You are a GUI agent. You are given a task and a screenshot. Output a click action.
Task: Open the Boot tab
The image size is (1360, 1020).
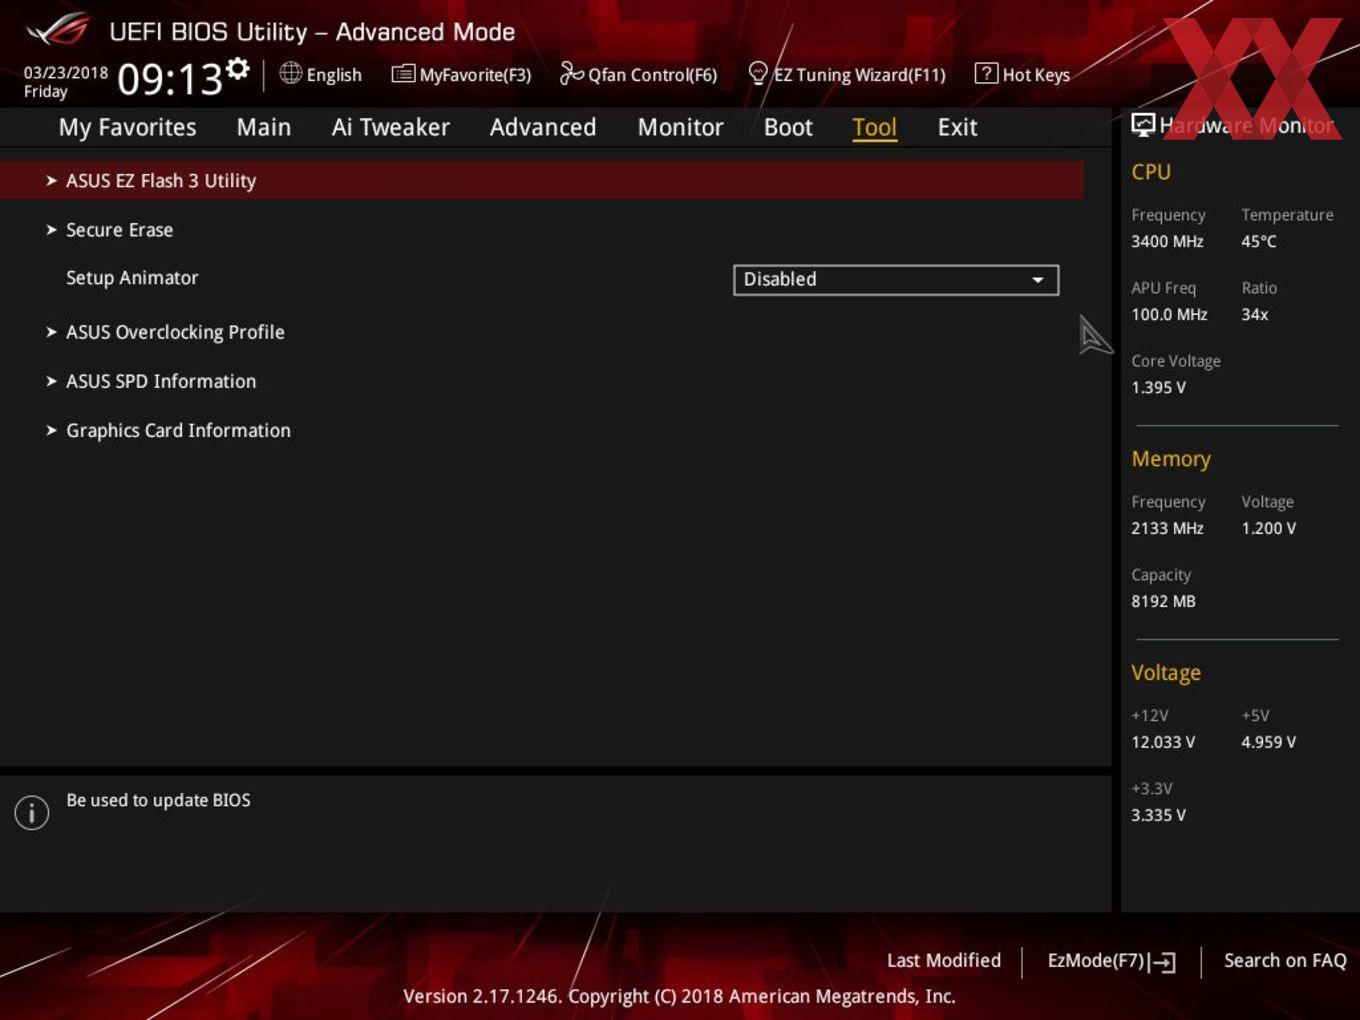pyautogui.click(x=788, y=127)
